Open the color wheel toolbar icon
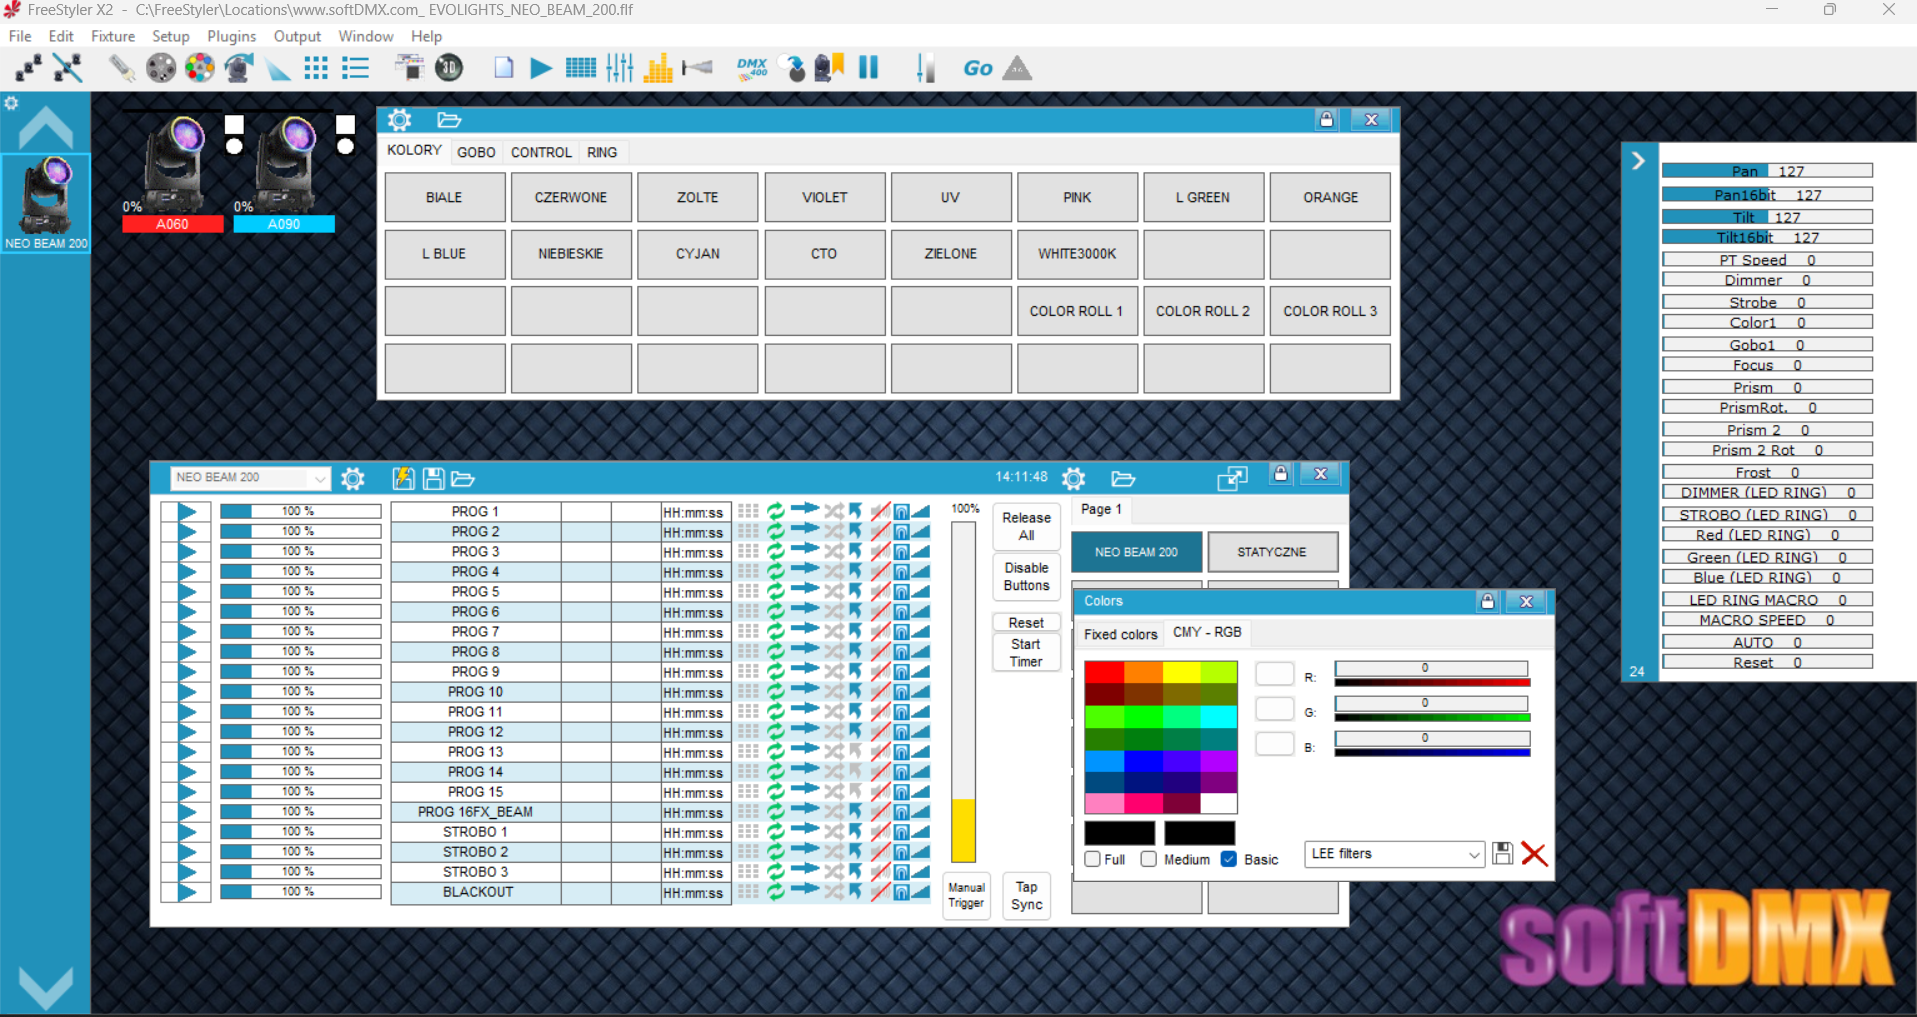 (199, 68)
